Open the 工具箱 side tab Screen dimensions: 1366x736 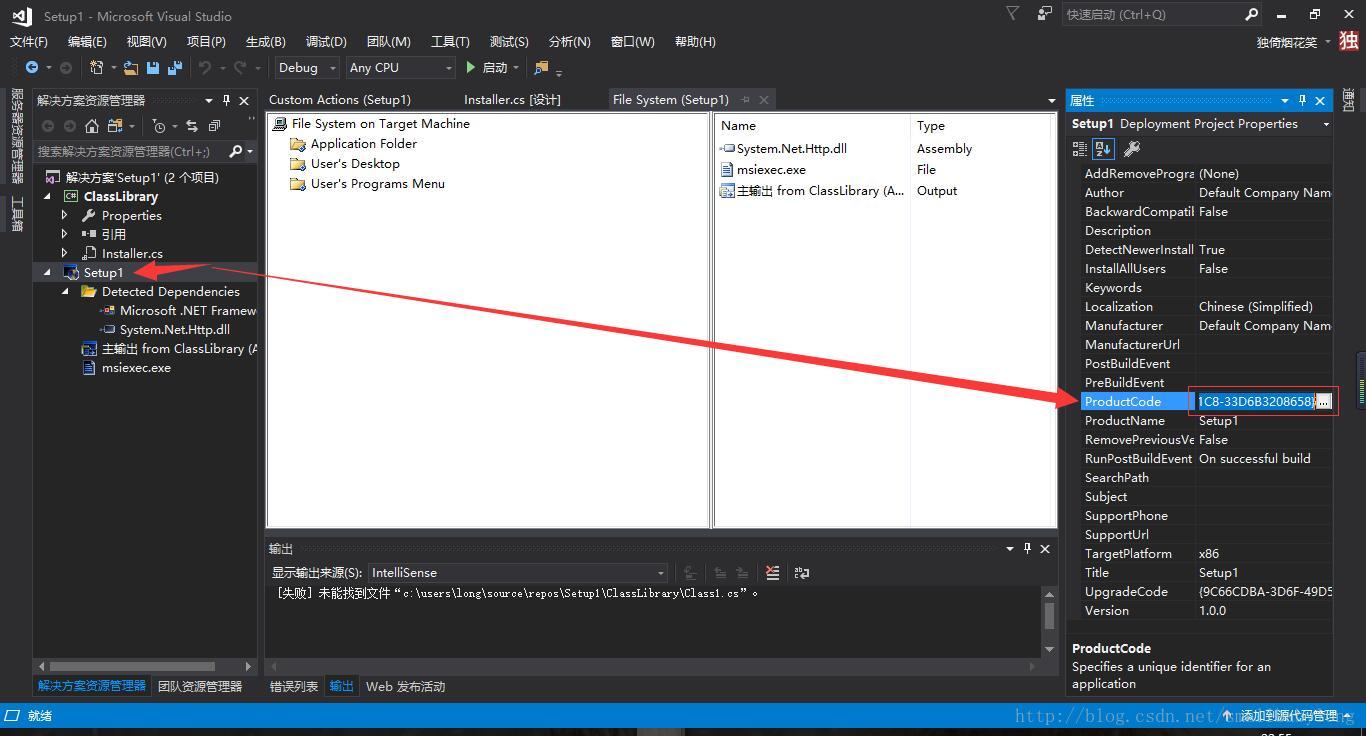coord(16,214)
